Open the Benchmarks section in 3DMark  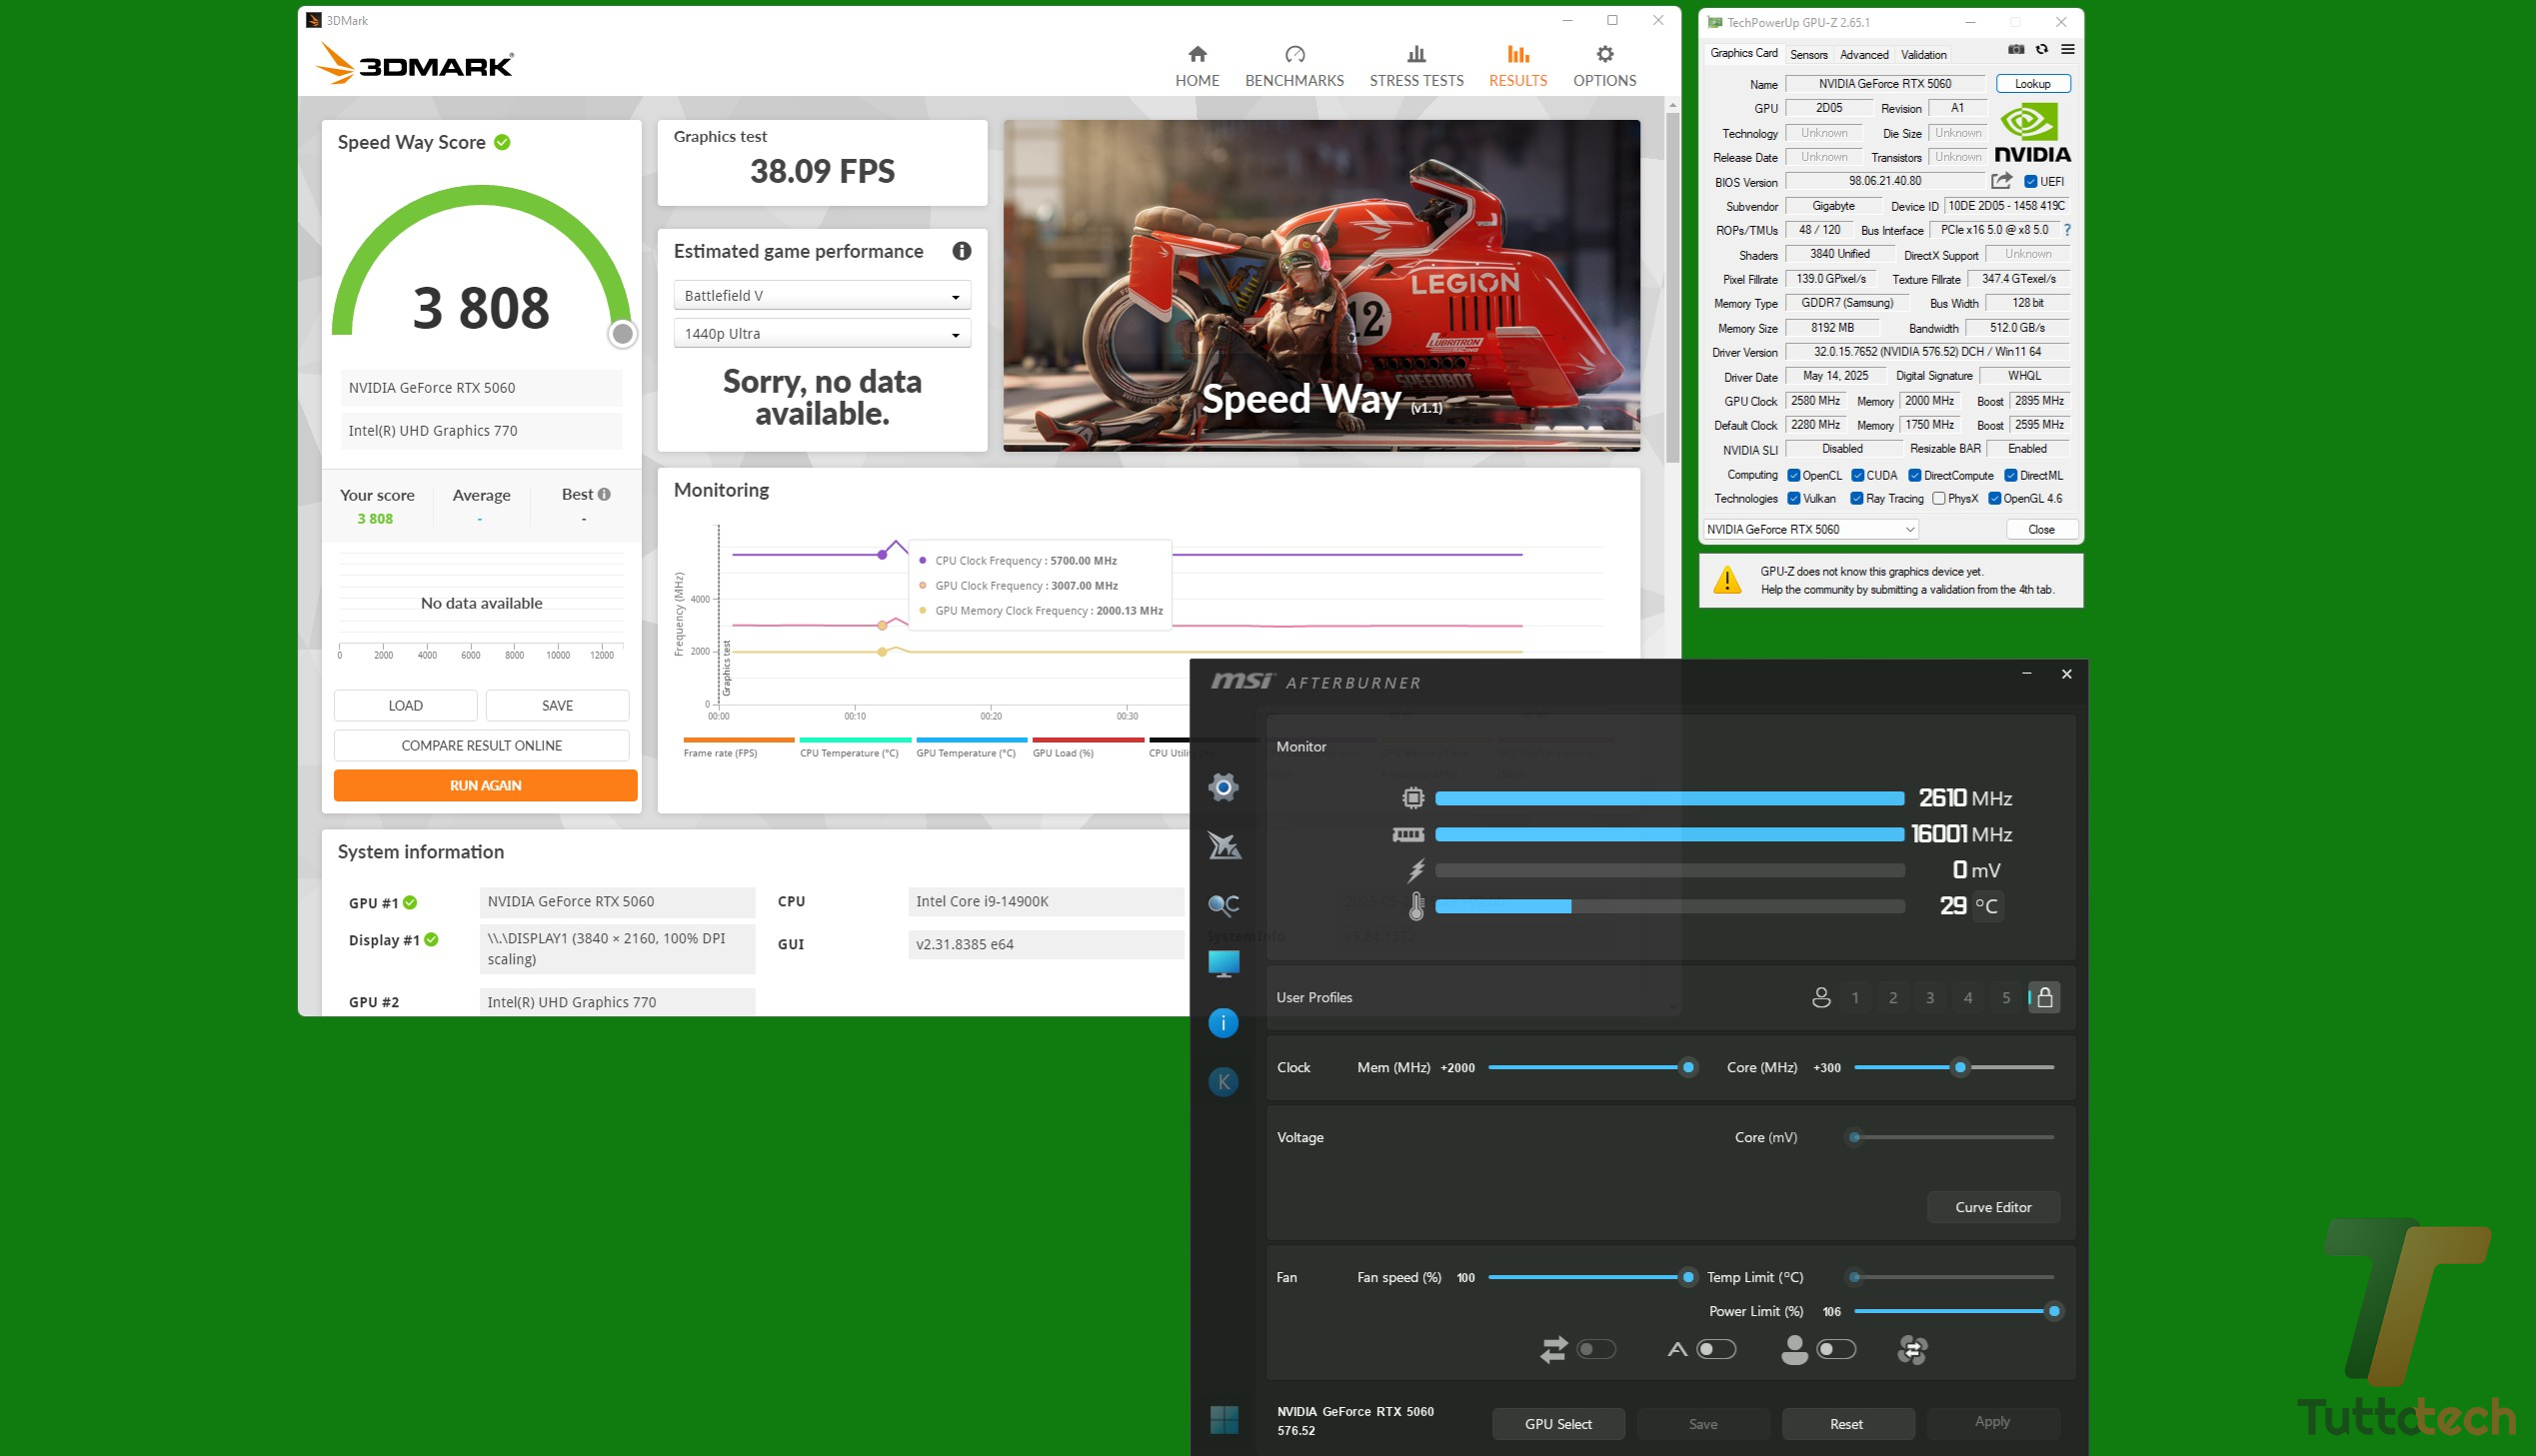(1293, 63)
